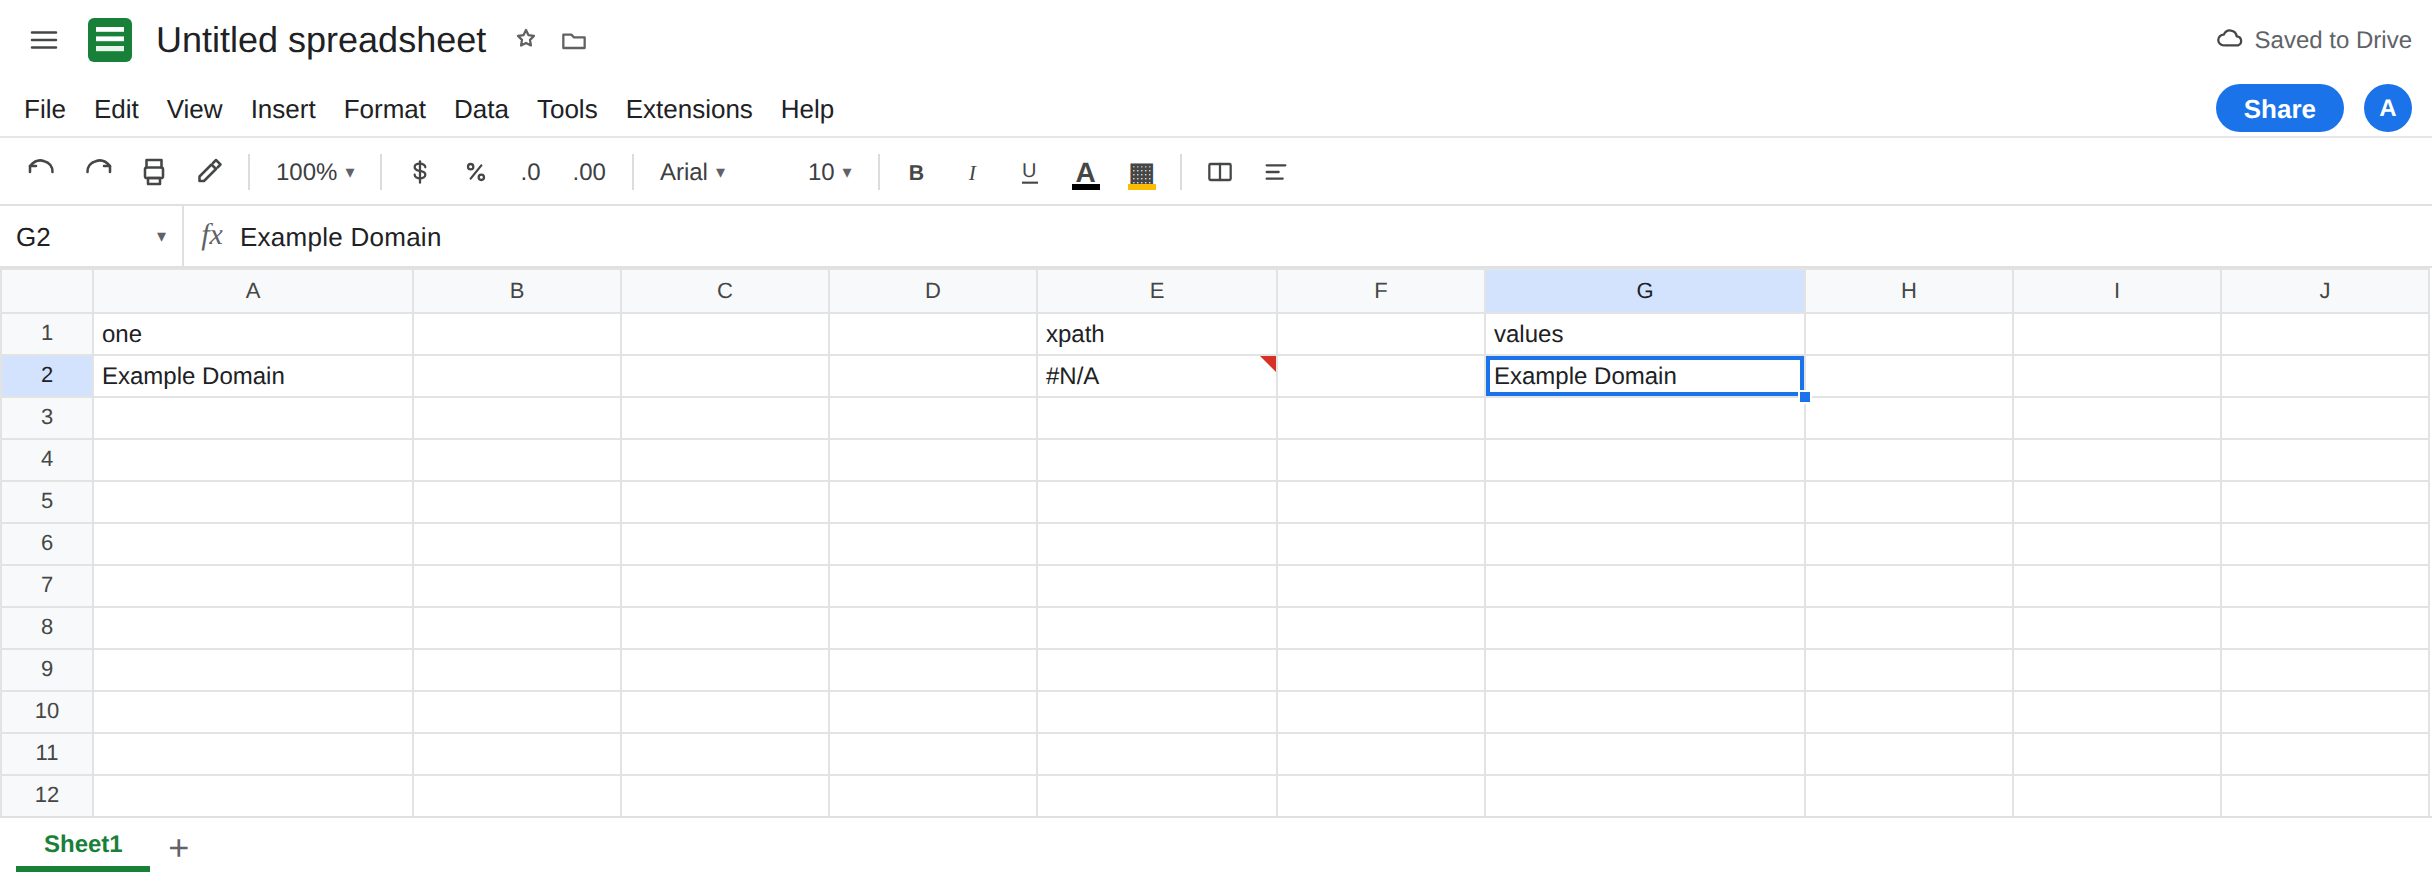Switch to the Sheet1 tab
The height and width of the screenshot is (872, 2432).
tap(83, 845)
